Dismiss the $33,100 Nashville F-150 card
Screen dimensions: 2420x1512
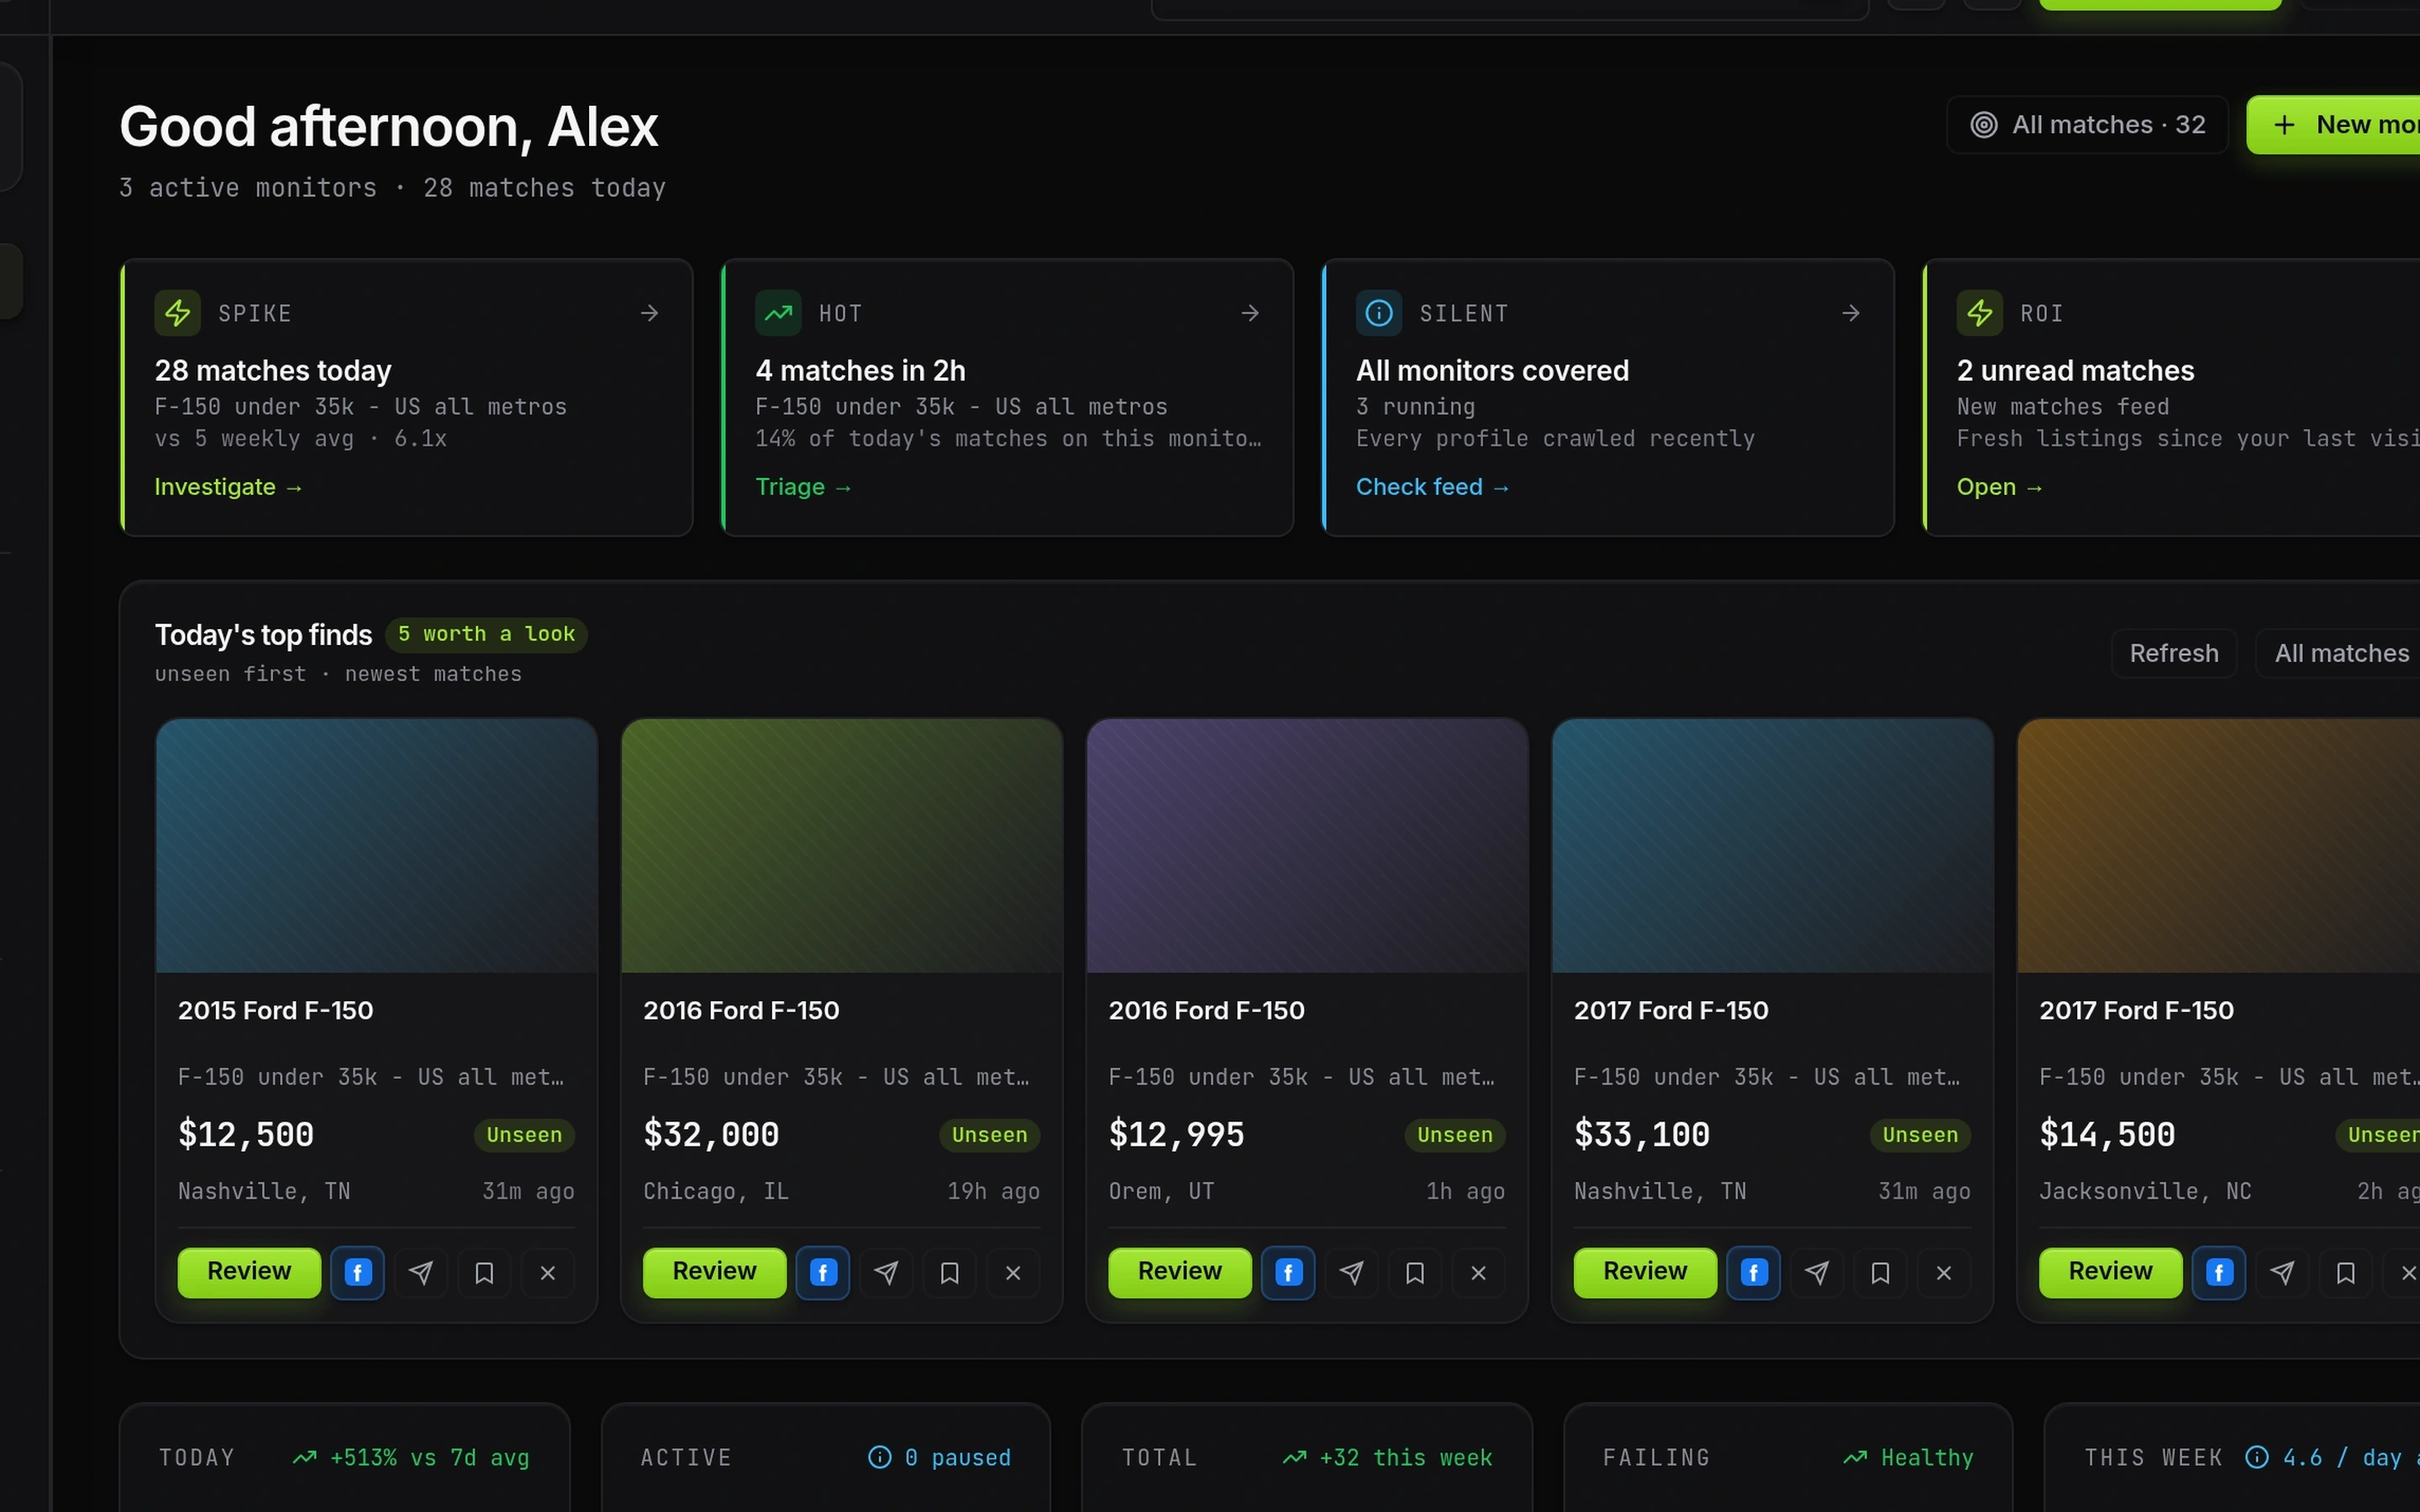(x=1944, y=1272)
